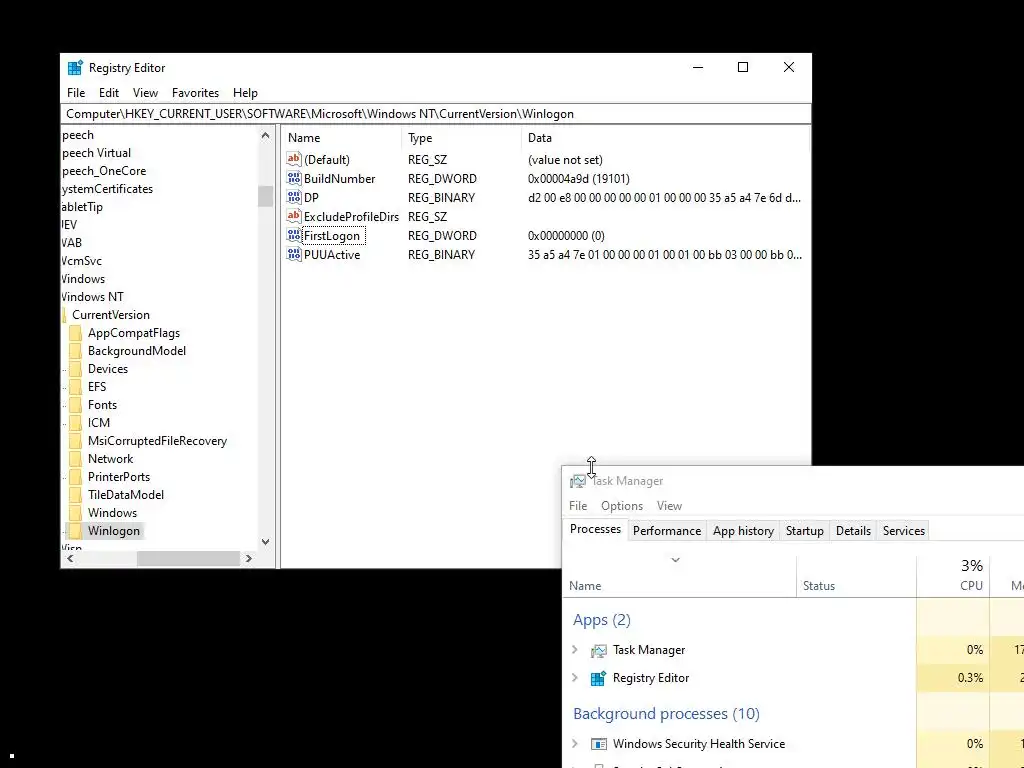
Task: Select the CurrentVersion tree key
Action: [x=110, y=315]
